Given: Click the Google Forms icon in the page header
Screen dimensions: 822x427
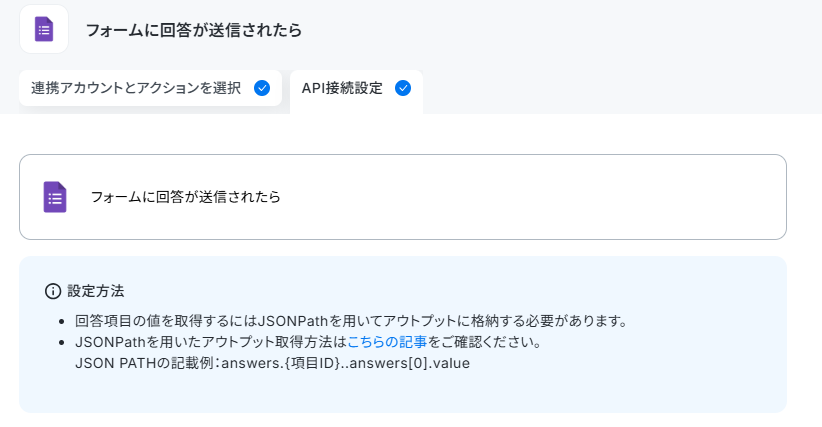Looking at the screenshot, I should tap(44, 29).
